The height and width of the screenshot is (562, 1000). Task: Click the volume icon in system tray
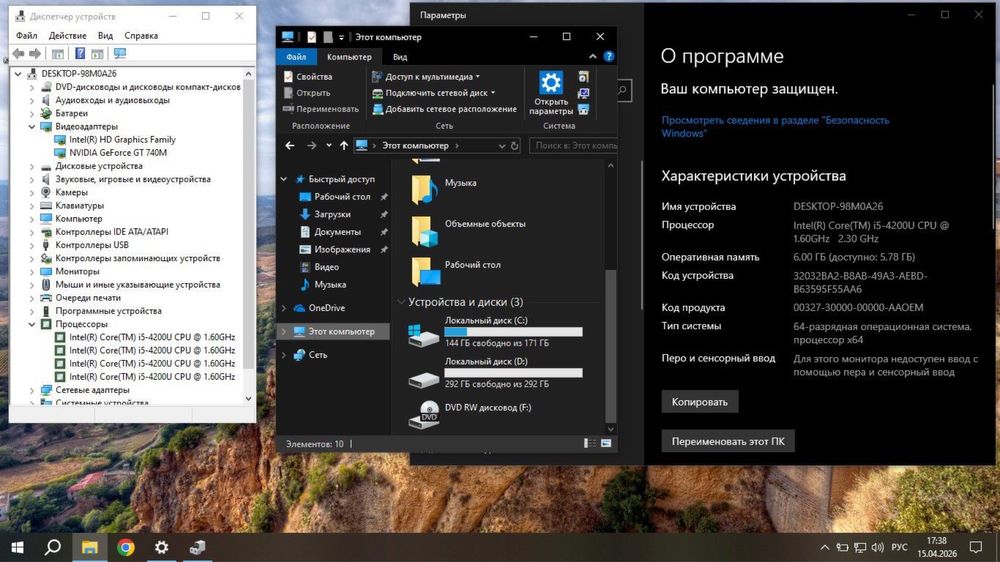[878, 547]
